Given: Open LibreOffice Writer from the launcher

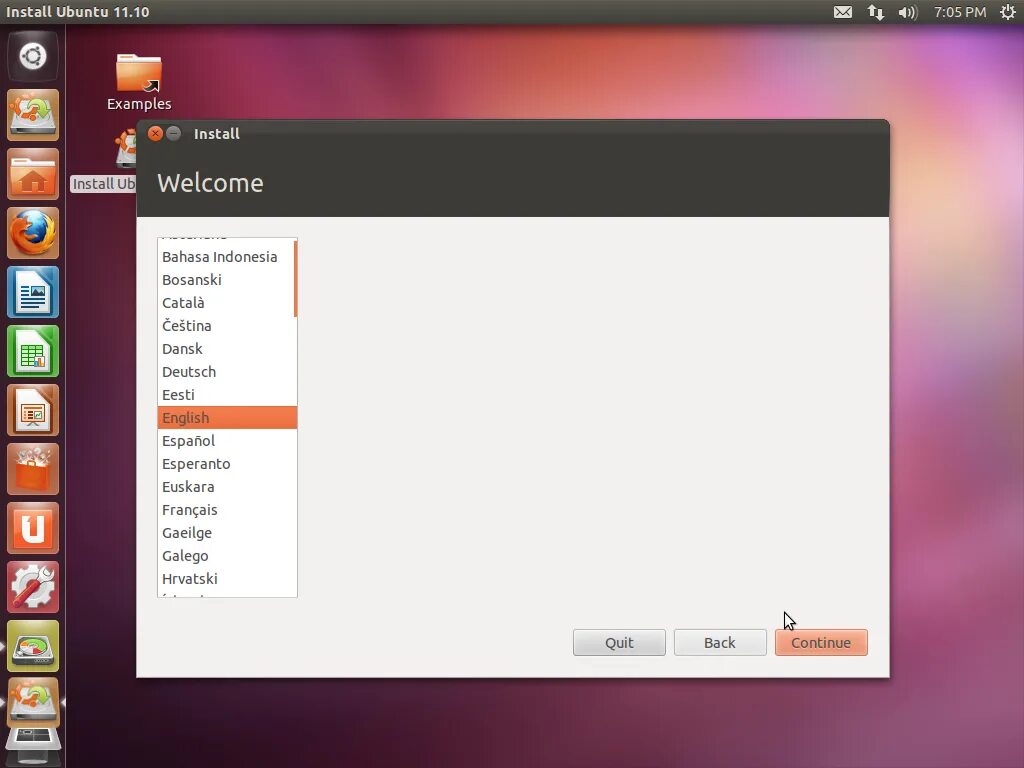Looking at the screenshot, I should click(33, 292).
